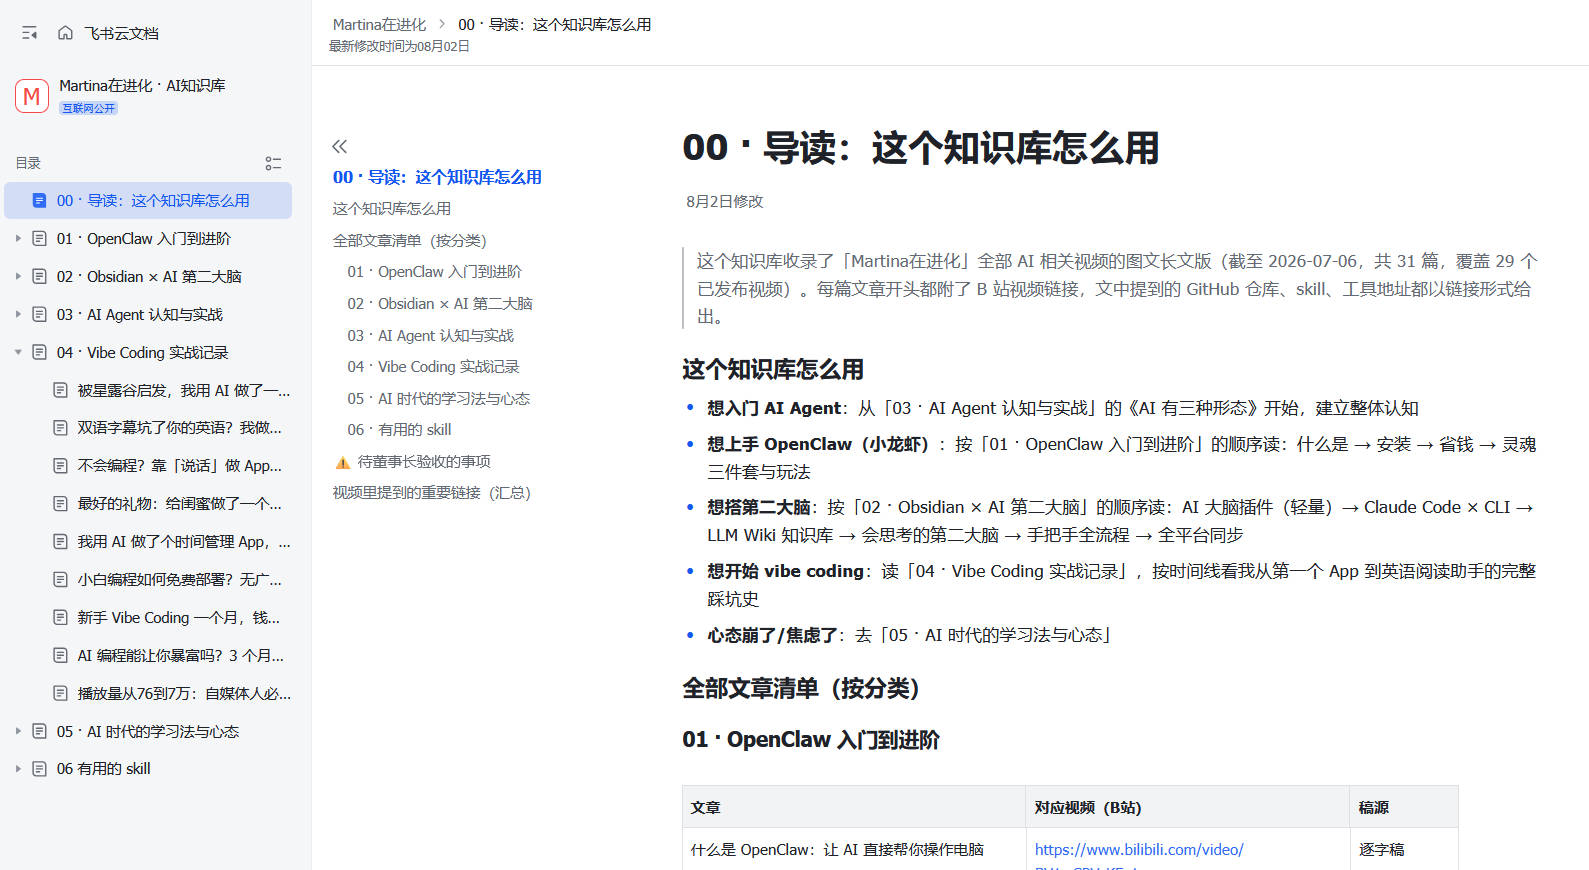Screen dimensions: 1589x870
Task: Click document icon of 03 · AI Agent 认知与实战
Action: pos(39,314)
